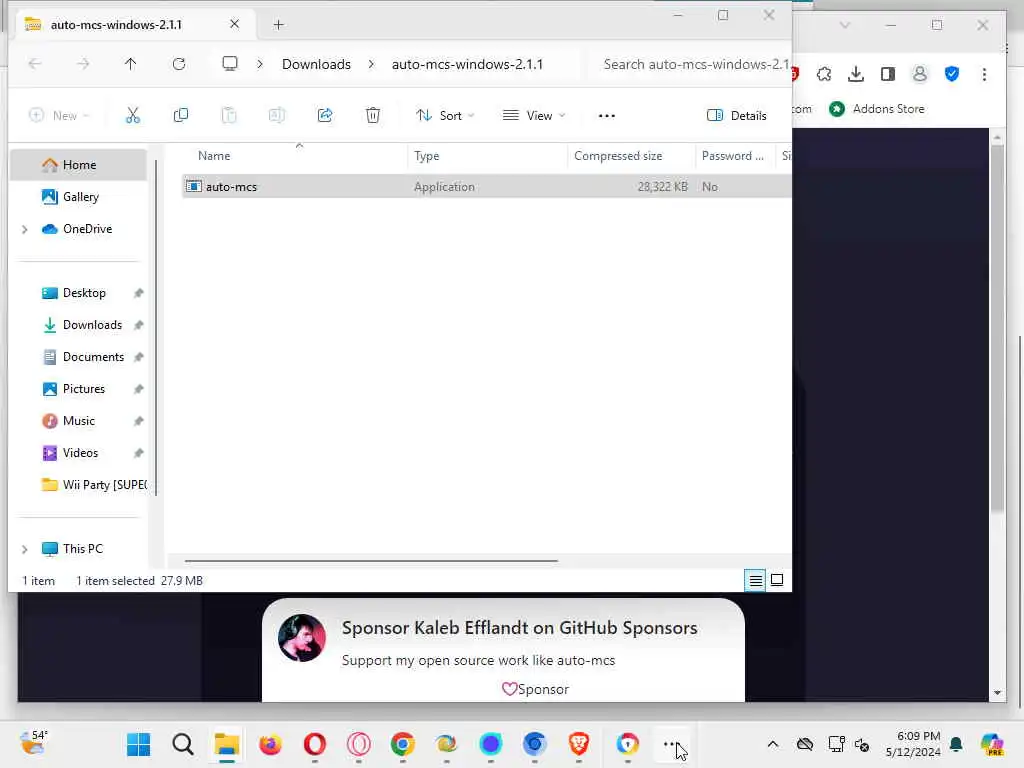Switch to details list view in status bar

coord(756,580)
